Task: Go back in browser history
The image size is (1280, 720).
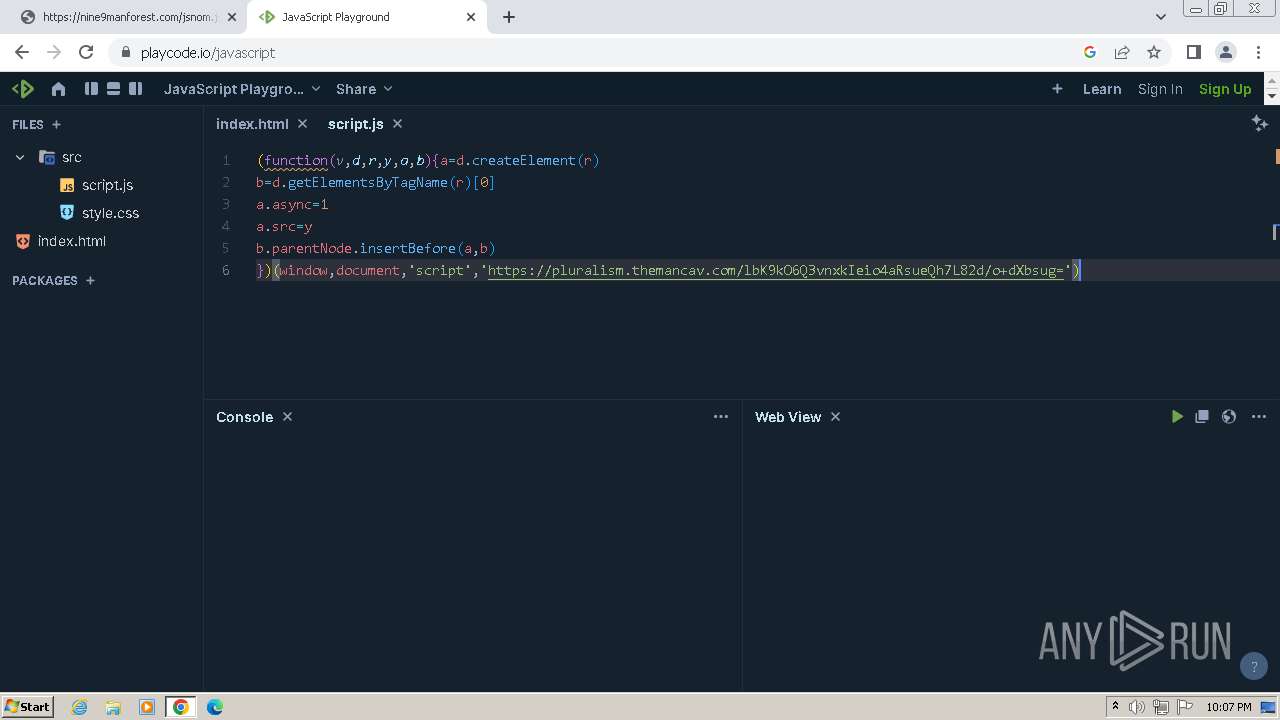Action: 22,52
